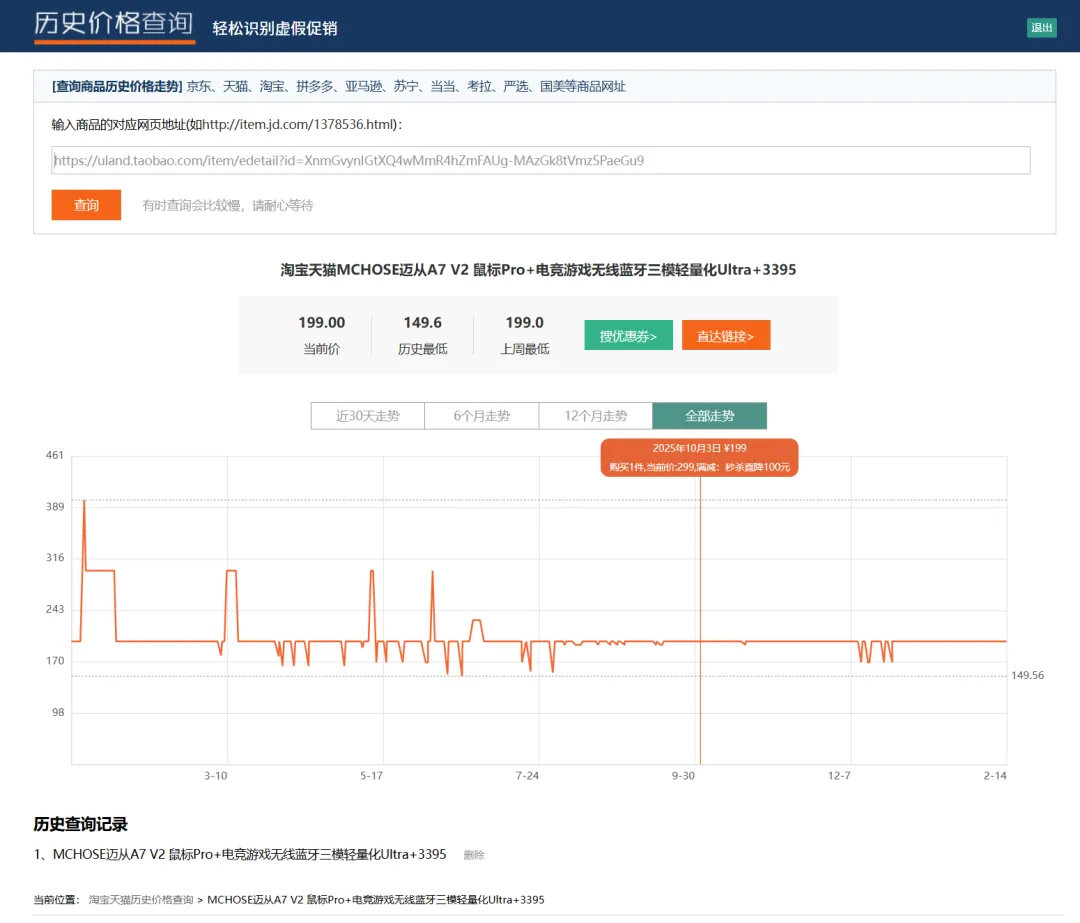Click the 12-7 date axis label

pos(839,776)
